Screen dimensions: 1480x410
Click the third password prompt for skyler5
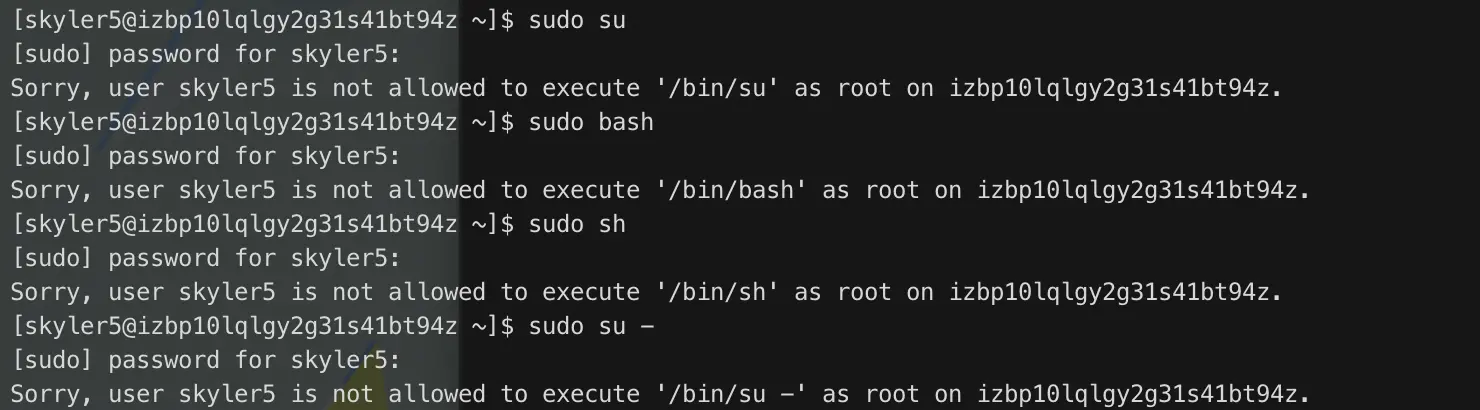pos(205,258)
